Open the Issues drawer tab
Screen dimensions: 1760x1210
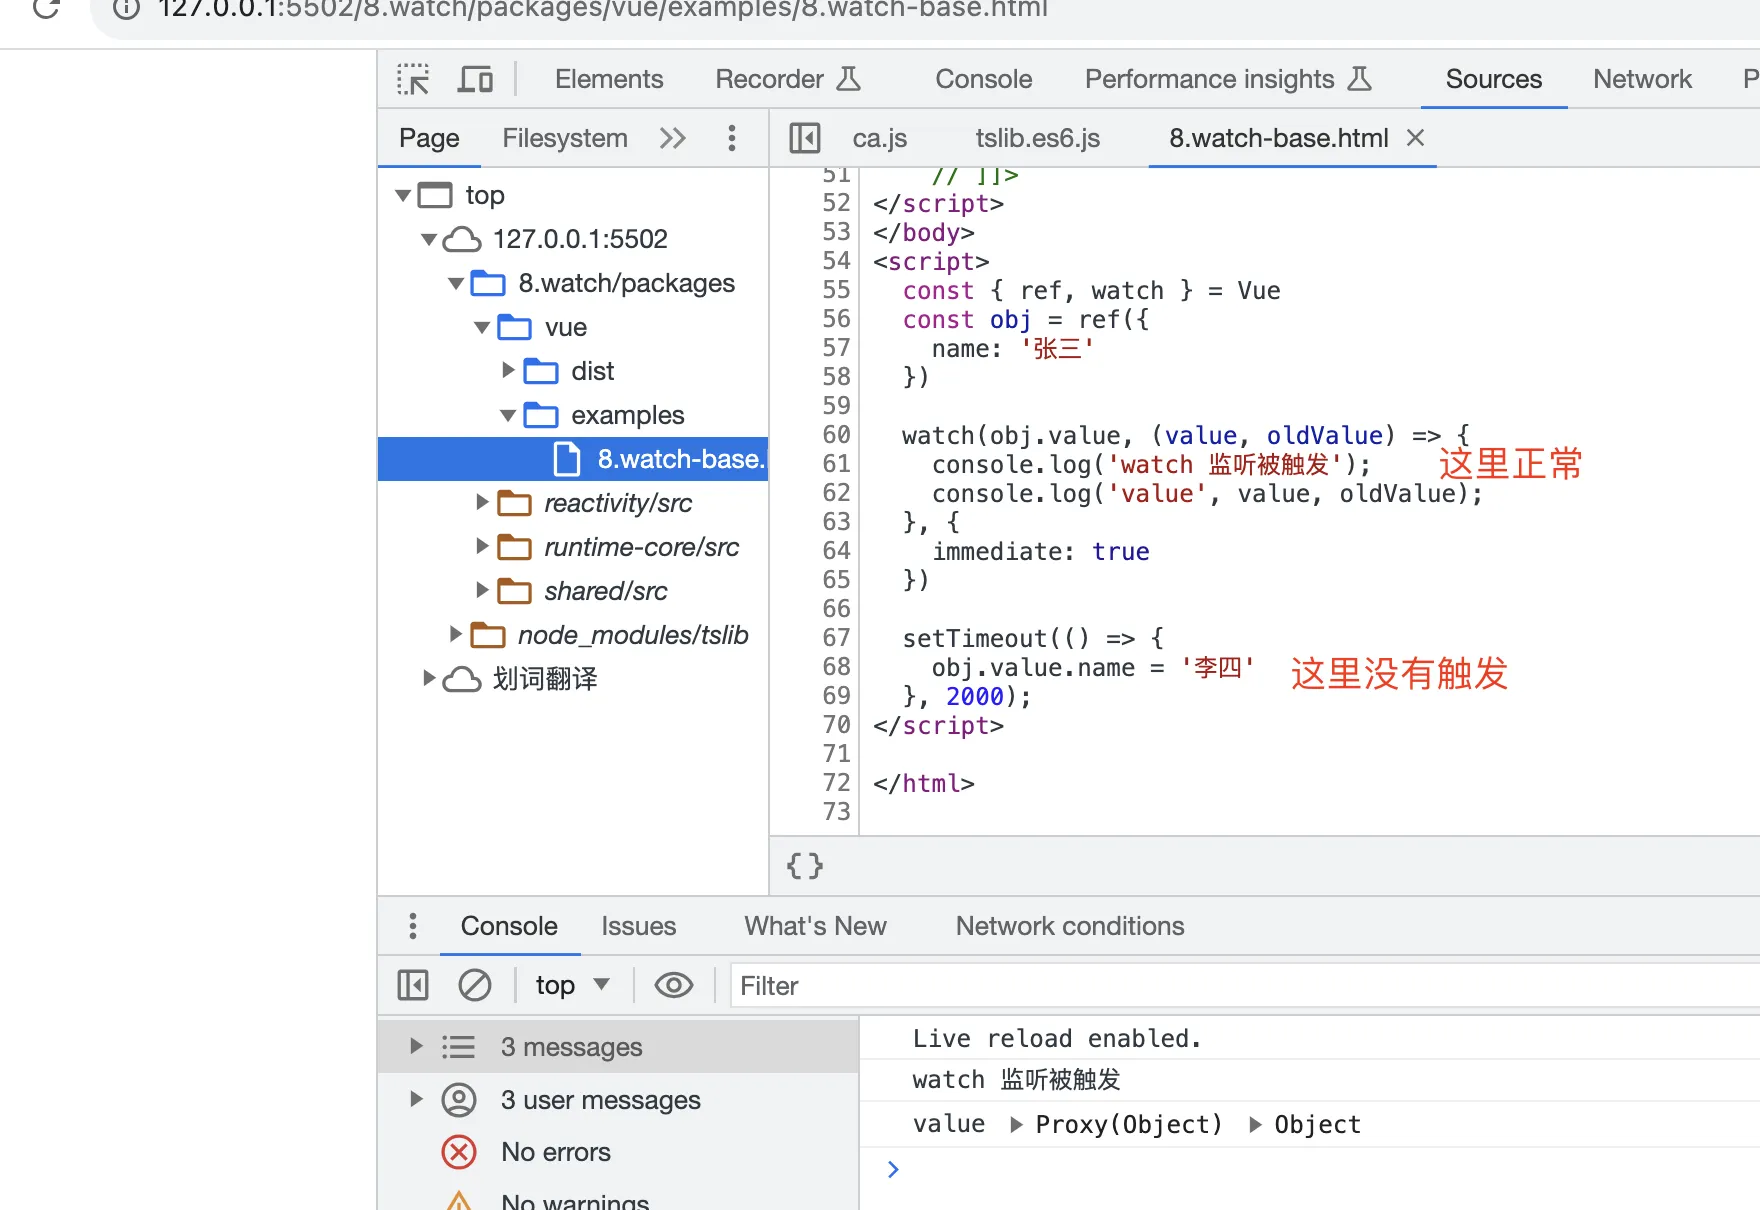[639, 926]
